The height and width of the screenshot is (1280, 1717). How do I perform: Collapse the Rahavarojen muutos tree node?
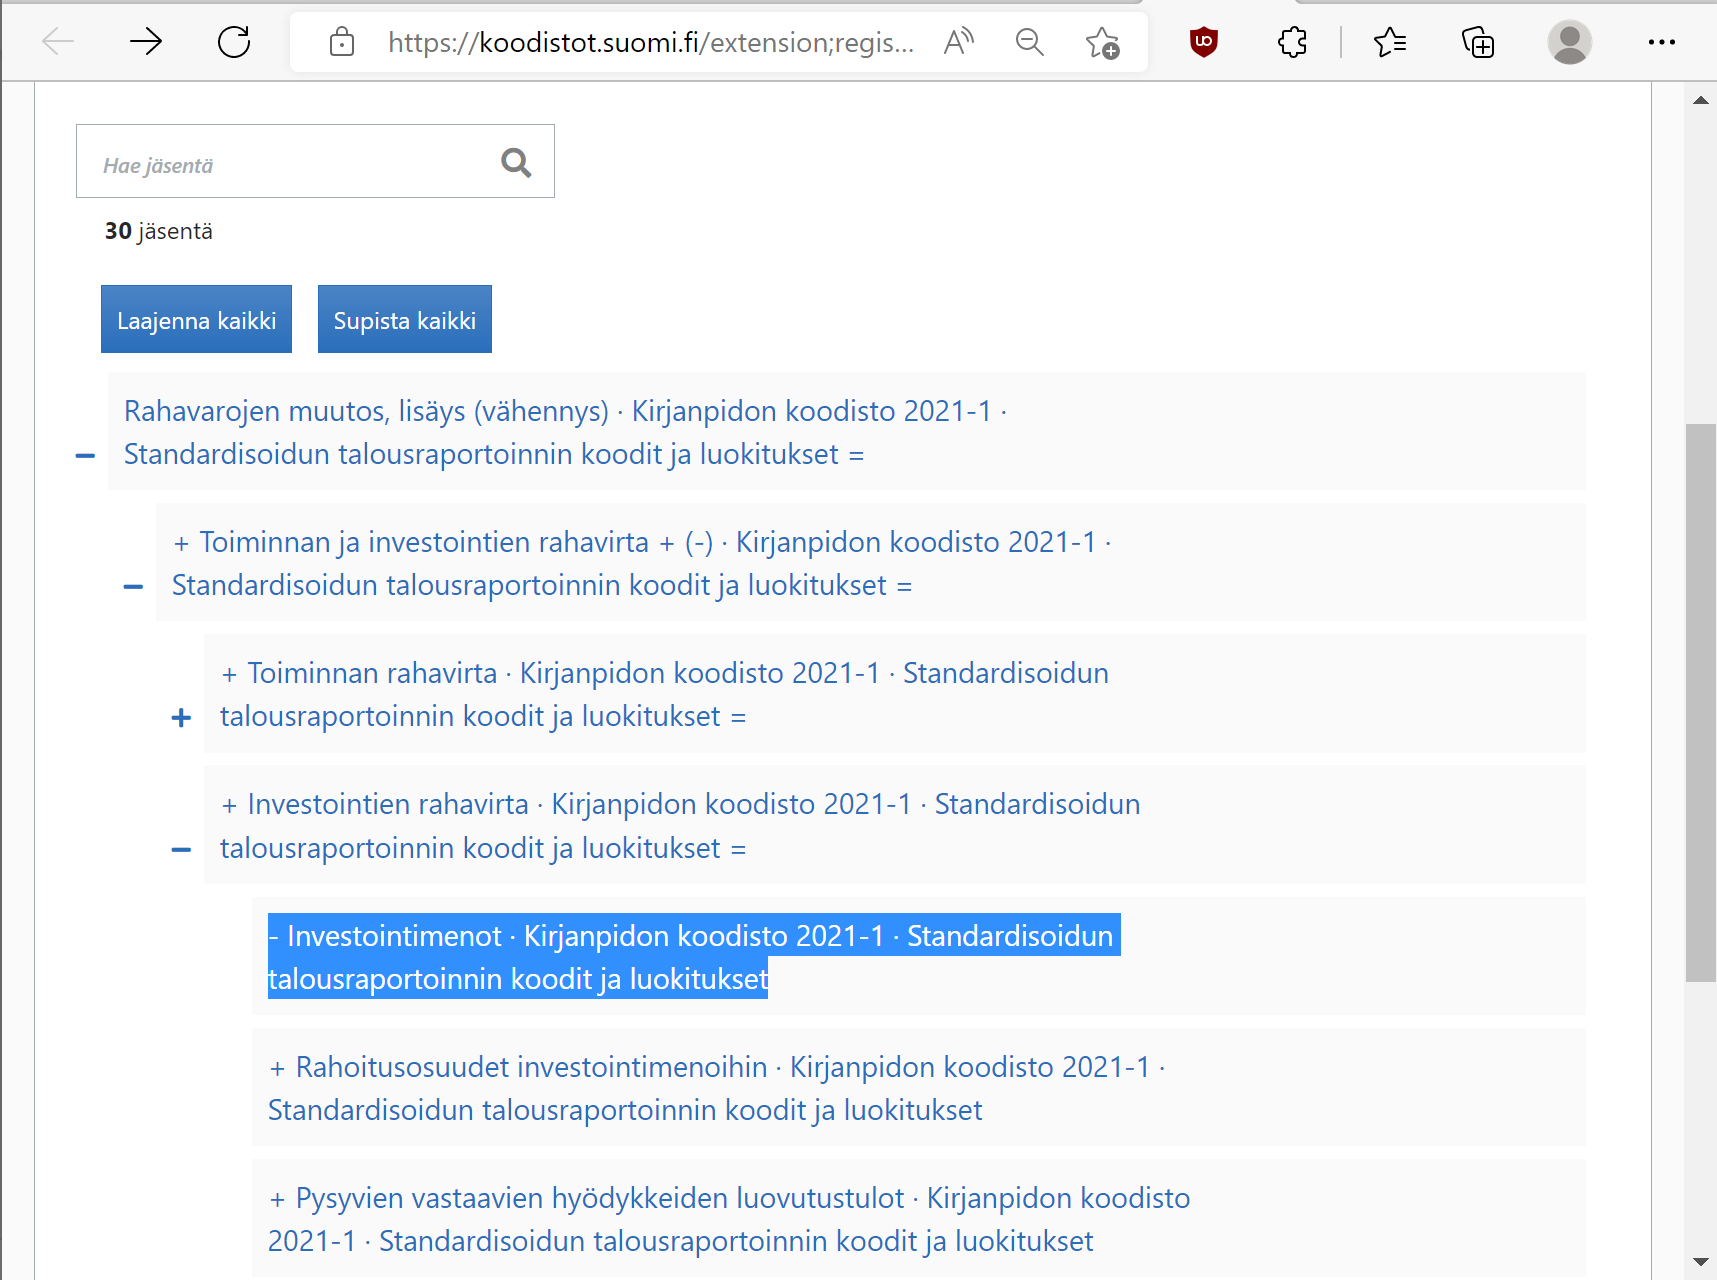pos(86,456)
